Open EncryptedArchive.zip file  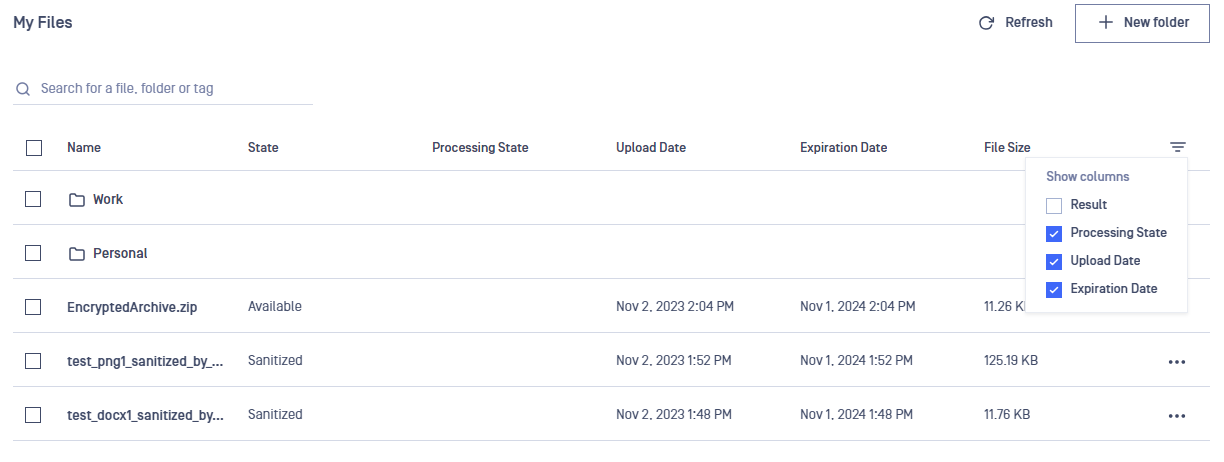pyautogui.click(x=132, y=307)
